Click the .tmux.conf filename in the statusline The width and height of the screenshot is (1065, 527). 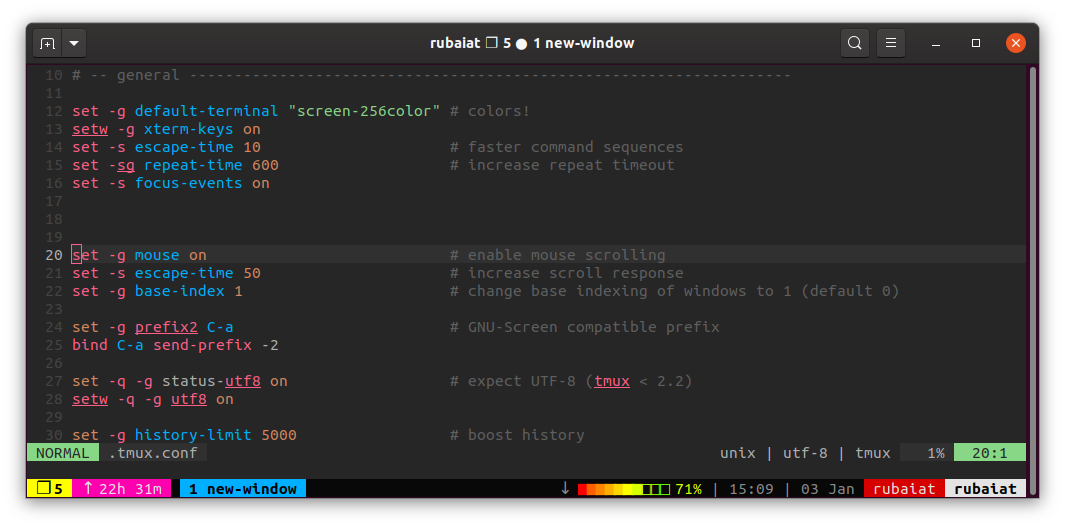click(154, 453)
